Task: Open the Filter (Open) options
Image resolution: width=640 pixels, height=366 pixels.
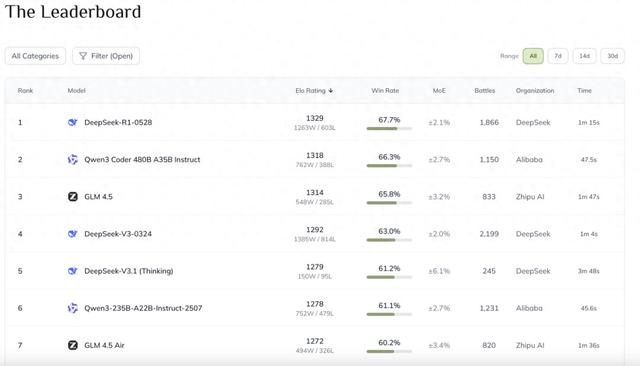Action: [106, 56]
